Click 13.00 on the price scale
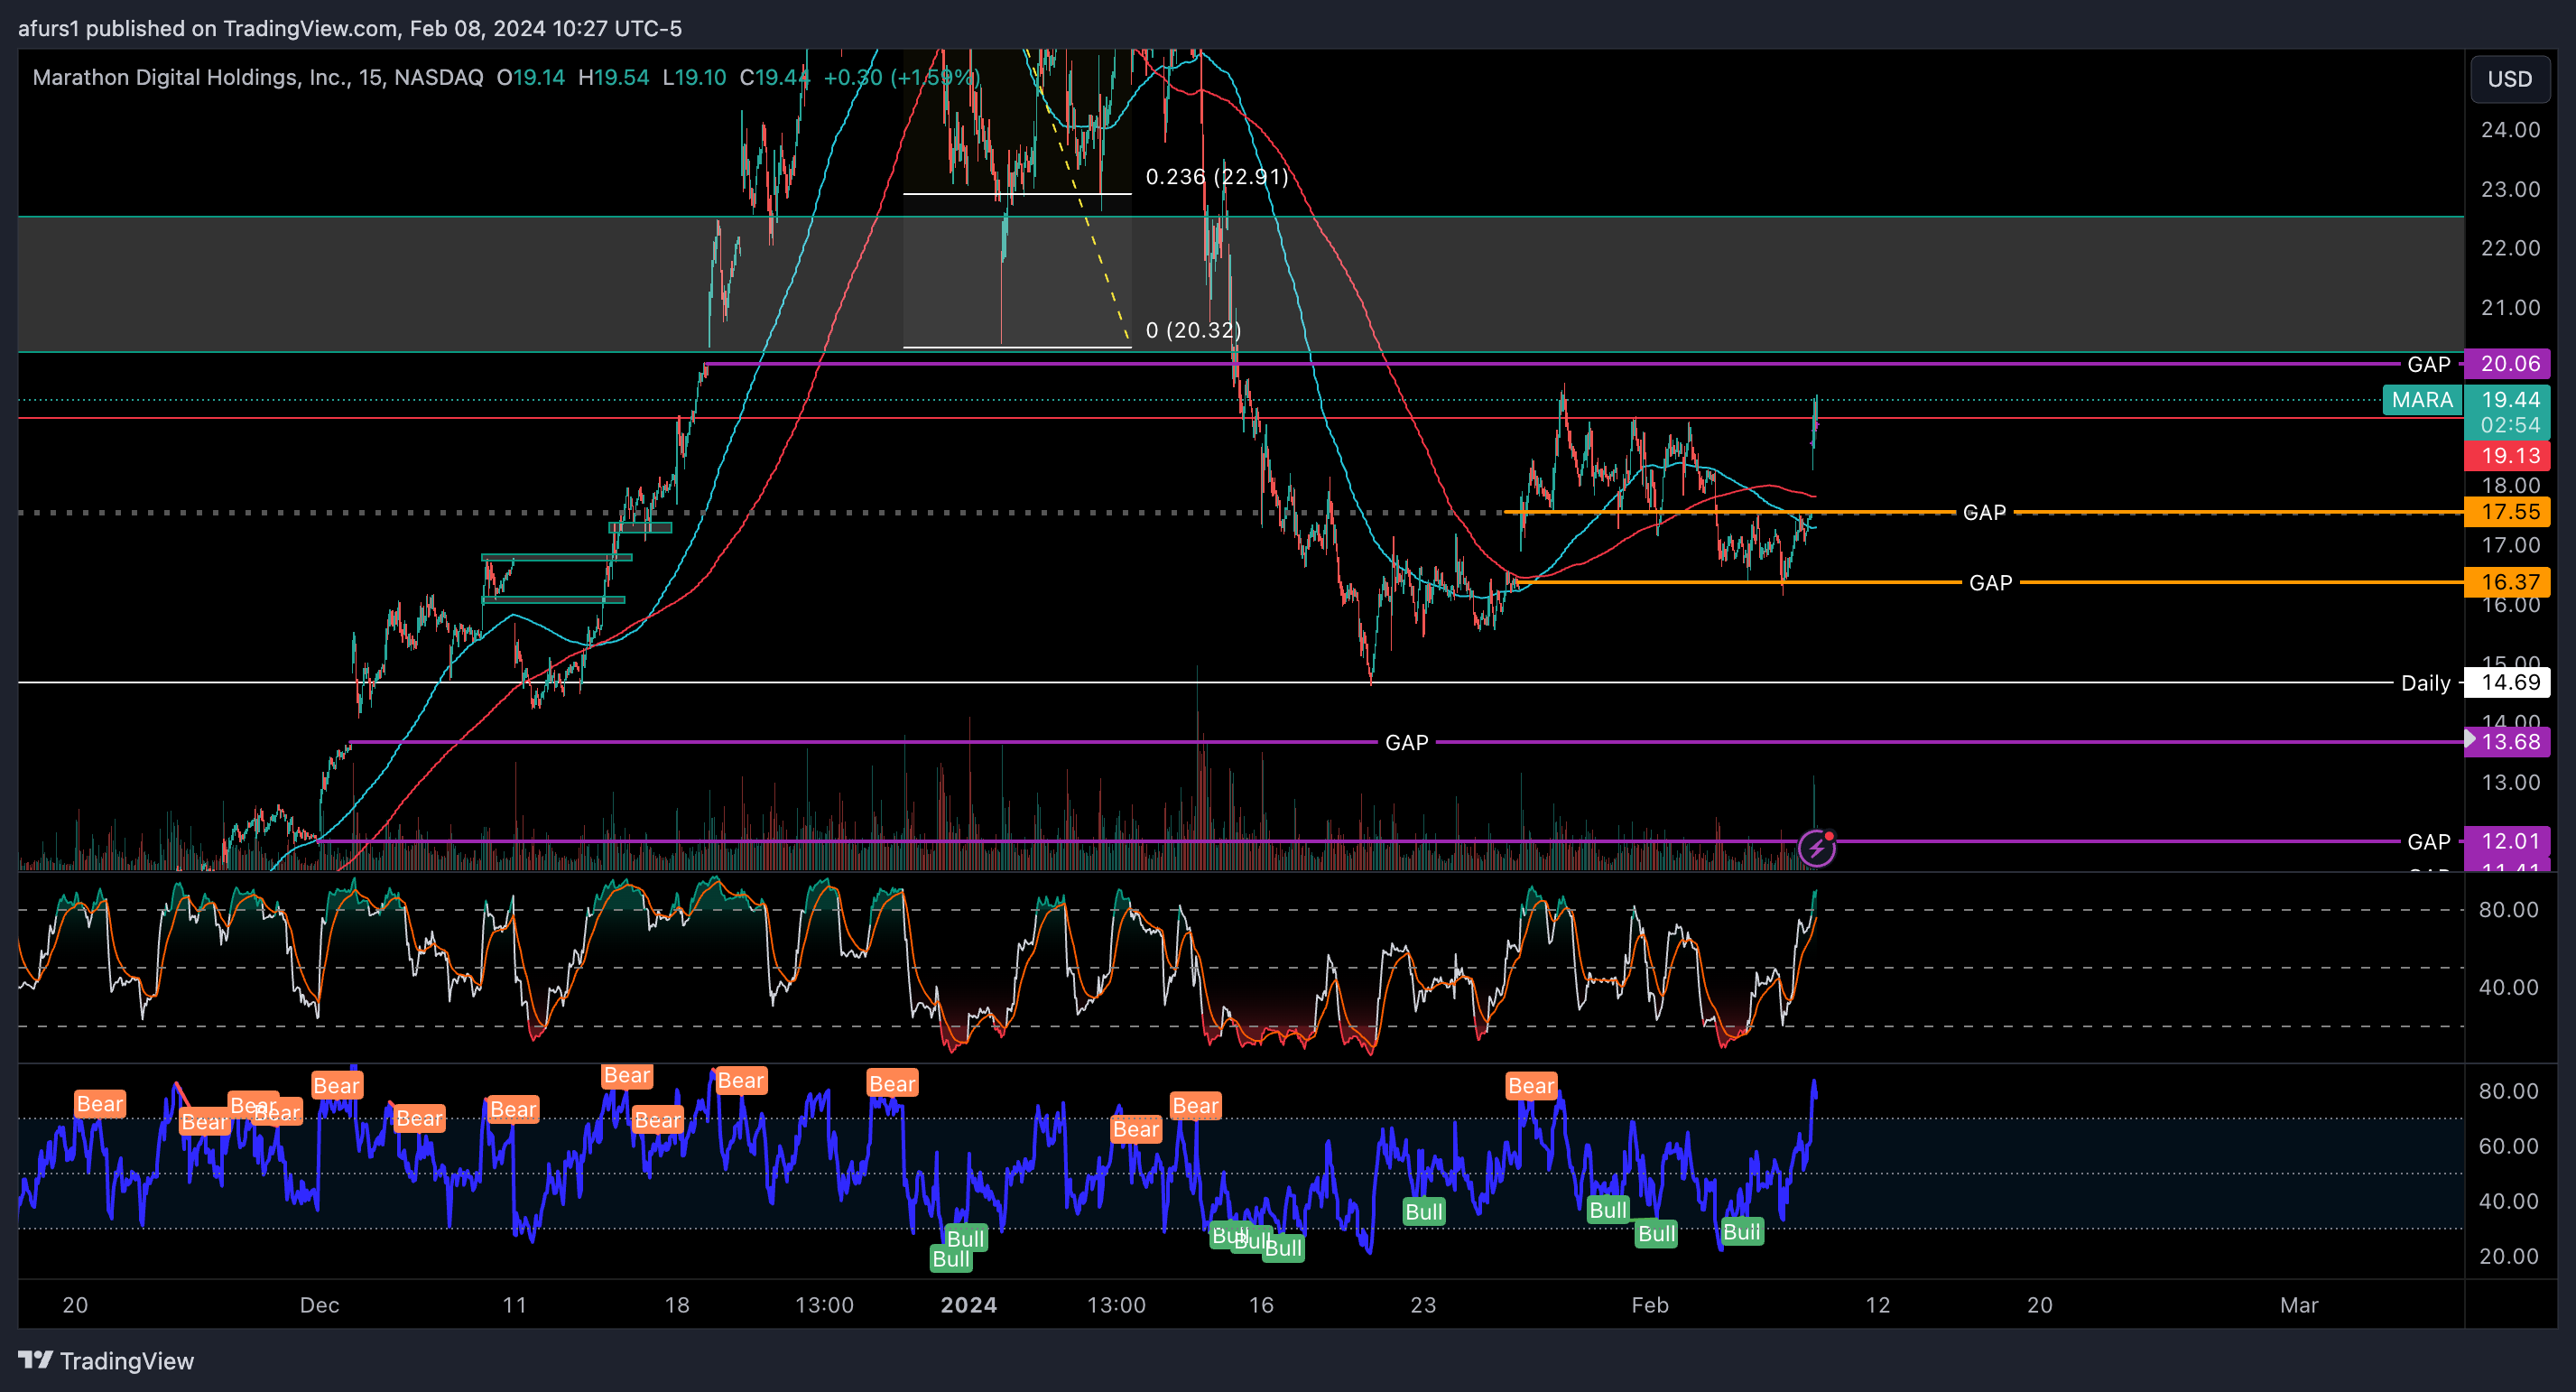Image resolution: width=2576 pixels, height=1392 pixels. click(x=2510, y=783)
